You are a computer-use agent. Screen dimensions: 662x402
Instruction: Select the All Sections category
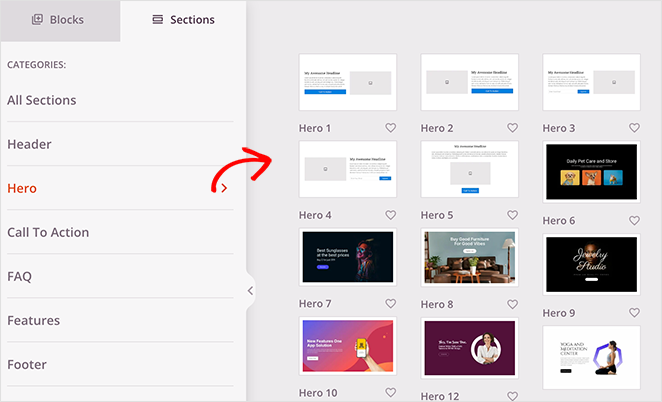[120, 100]
